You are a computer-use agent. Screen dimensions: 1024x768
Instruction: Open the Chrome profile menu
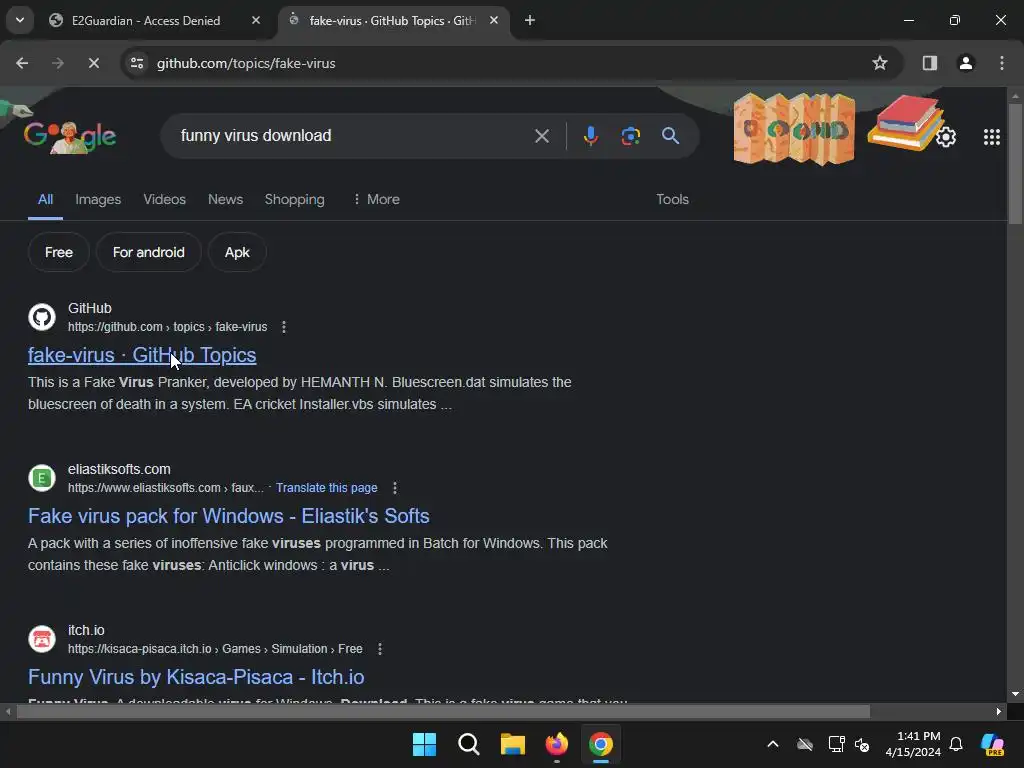coord(965,63)
